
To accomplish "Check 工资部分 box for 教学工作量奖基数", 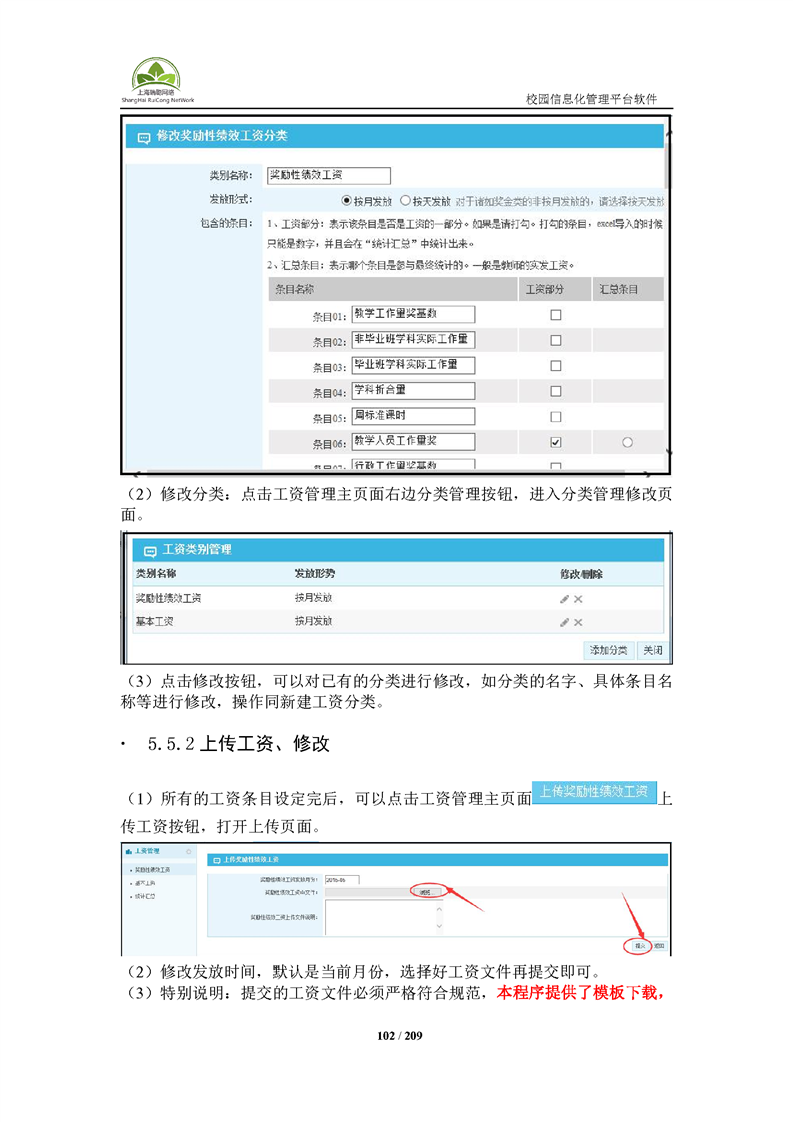I will (555, 315).
